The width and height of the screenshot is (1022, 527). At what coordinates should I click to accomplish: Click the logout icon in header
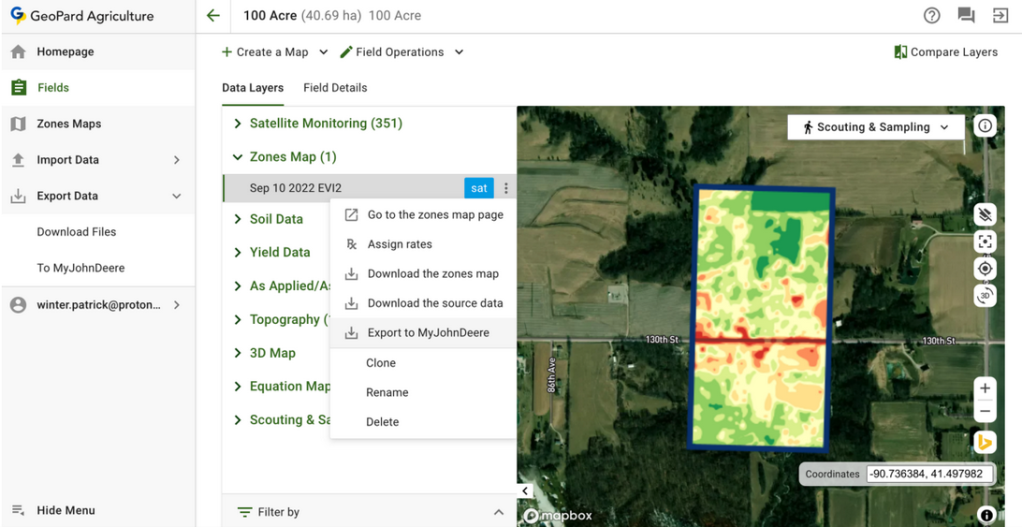[1000, 16]
